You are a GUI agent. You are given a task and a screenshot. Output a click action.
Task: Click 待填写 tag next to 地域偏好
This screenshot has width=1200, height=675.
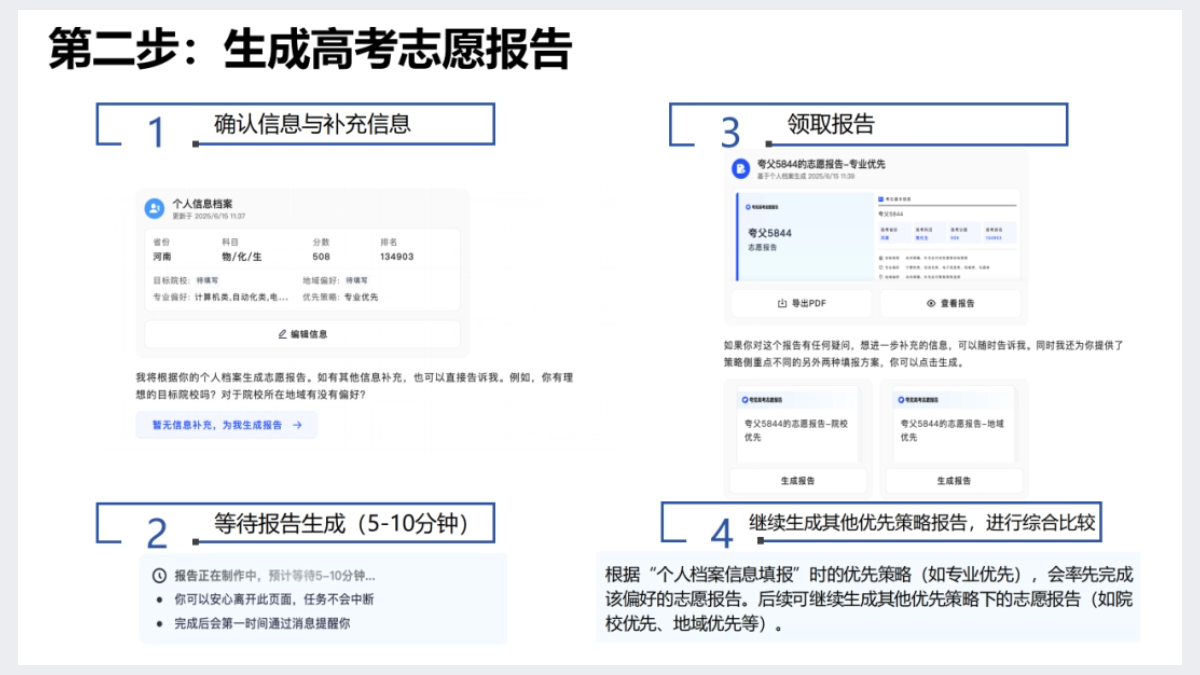coord(357,281)
